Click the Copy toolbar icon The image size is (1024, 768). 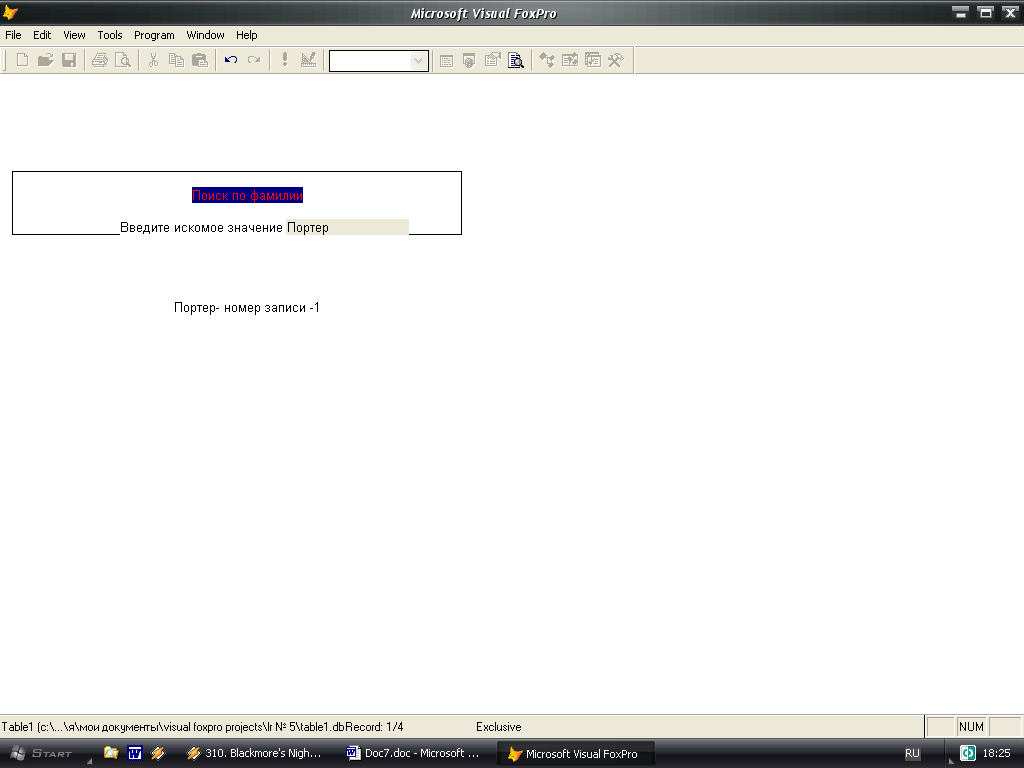[176, 60]
